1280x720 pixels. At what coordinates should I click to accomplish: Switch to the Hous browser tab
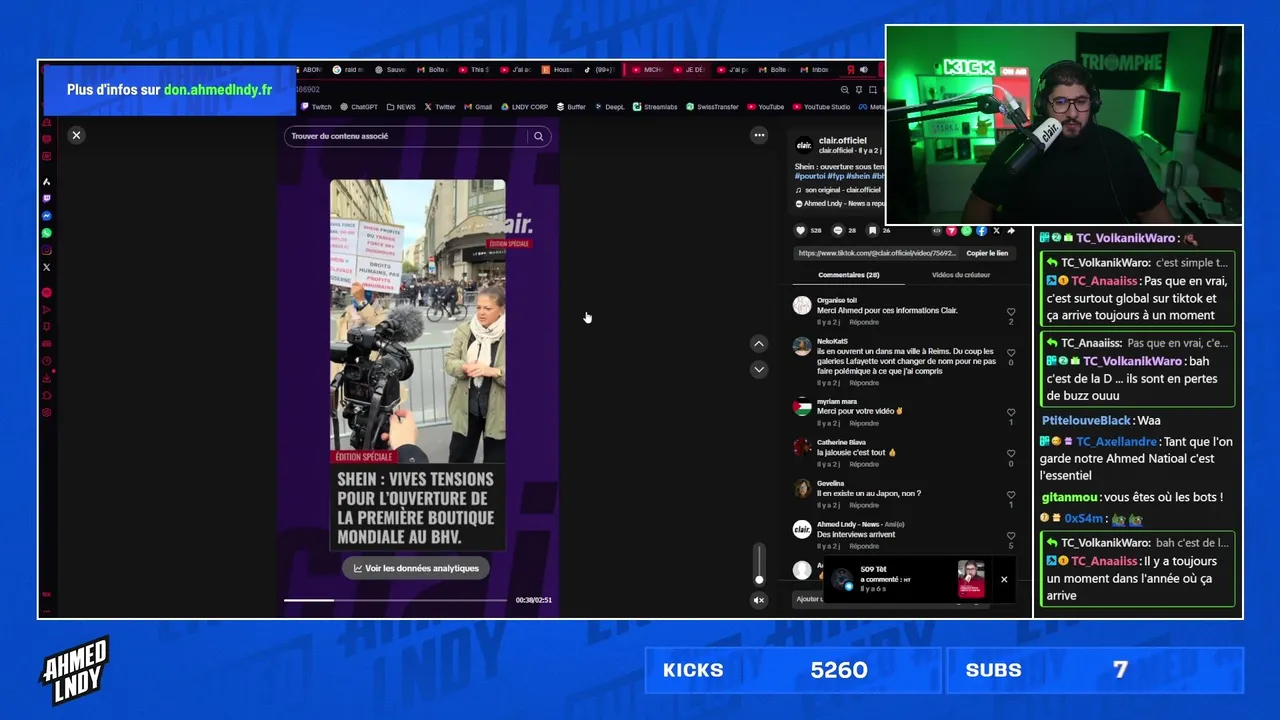(557, 70)
